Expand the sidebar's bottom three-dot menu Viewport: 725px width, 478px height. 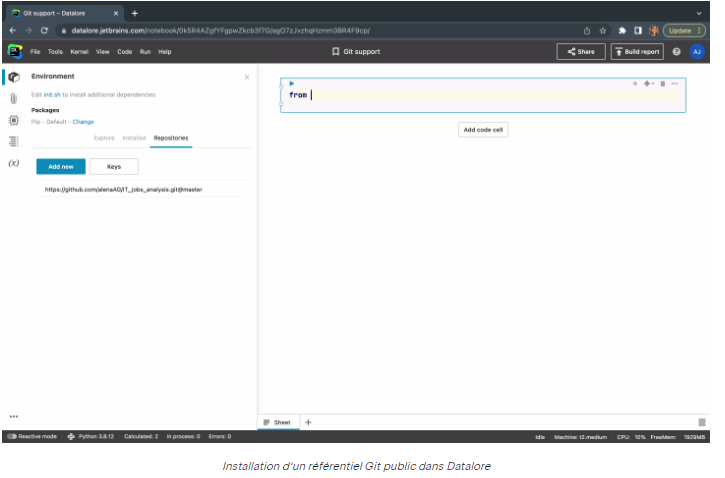pos(14,416)
